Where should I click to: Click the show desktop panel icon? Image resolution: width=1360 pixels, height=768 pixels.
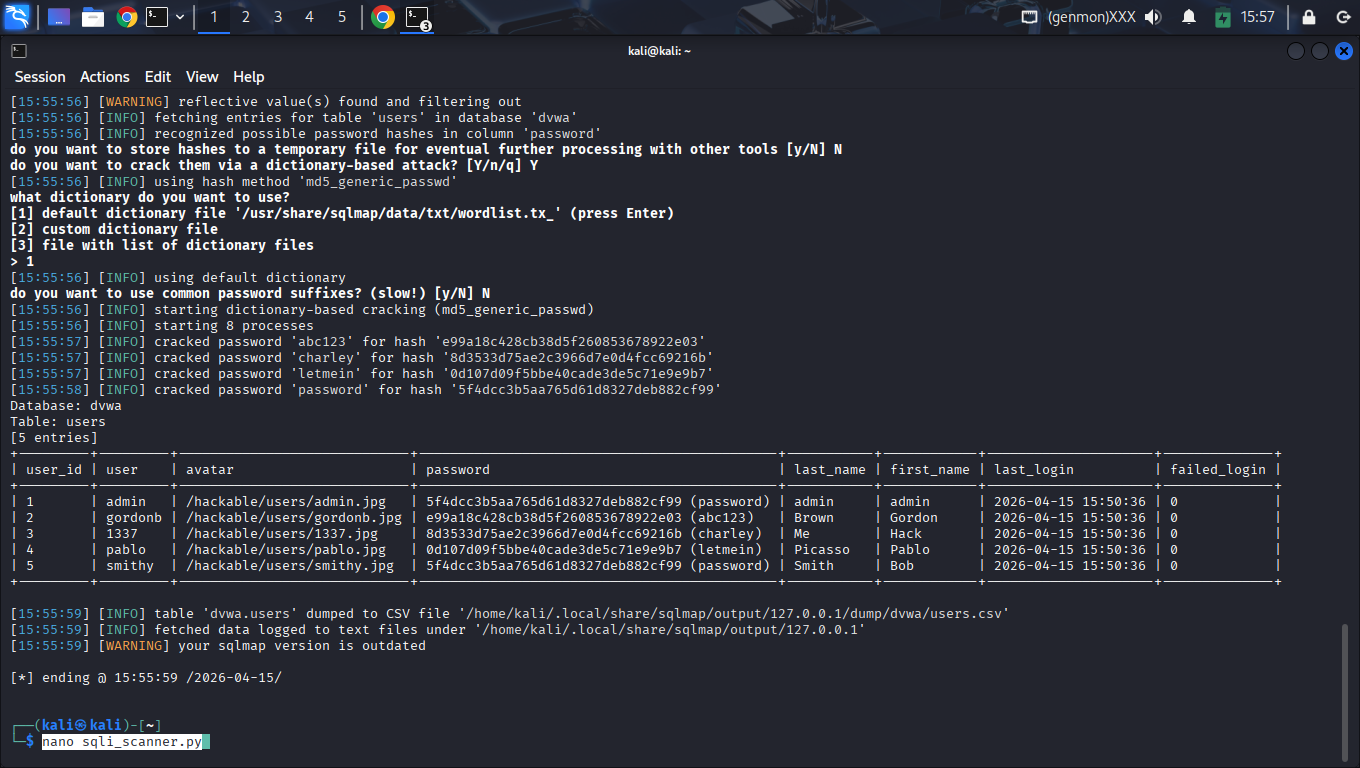(x=59, y=17)
